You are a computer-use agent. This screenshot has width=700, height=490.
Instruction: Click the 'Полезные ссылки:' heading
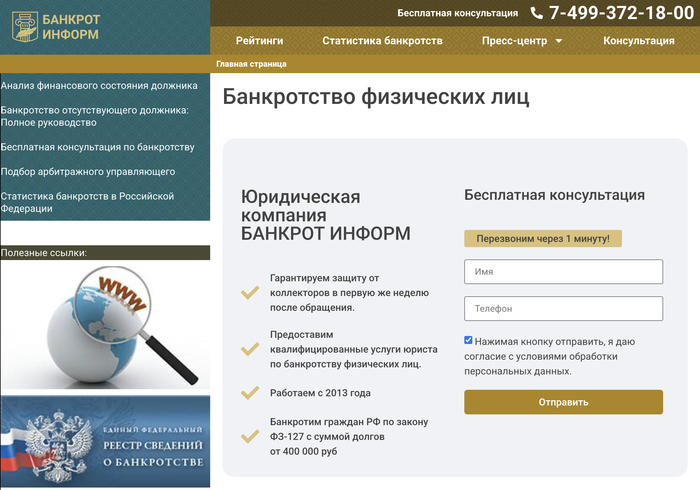[44, 253]
